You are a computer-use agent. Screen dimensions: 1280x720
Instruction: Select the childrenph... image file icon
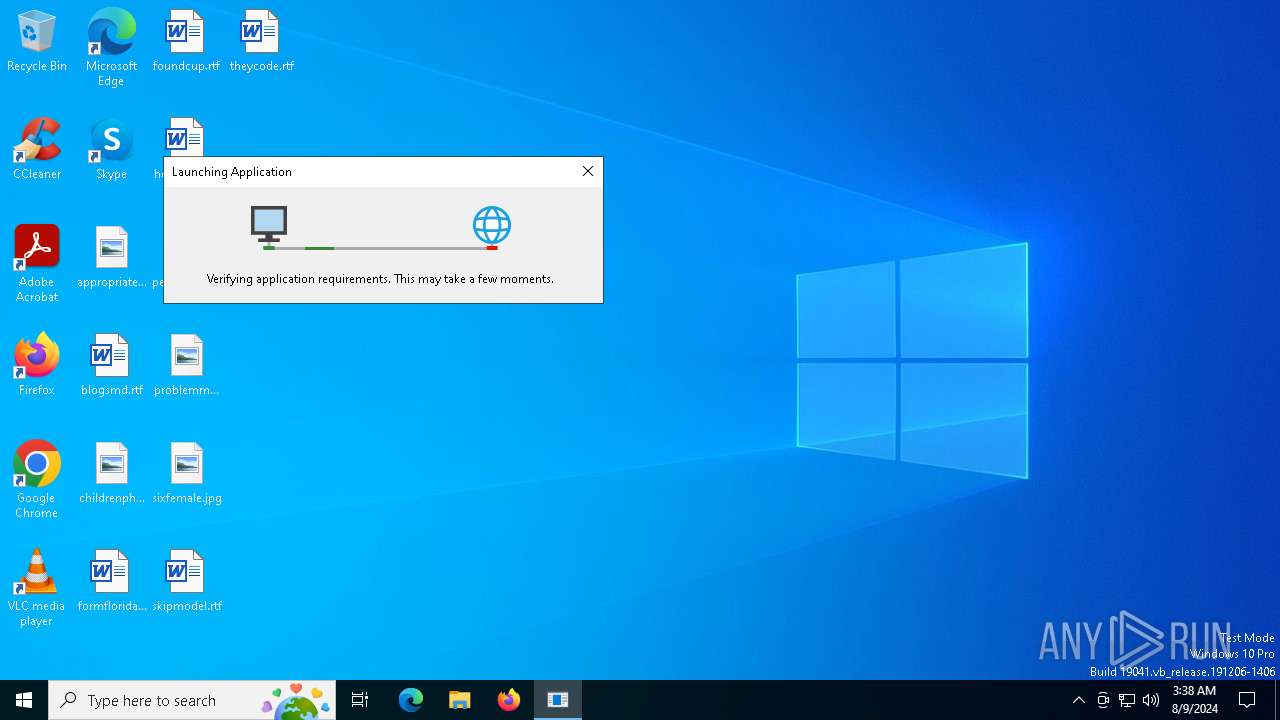(112, 473)
